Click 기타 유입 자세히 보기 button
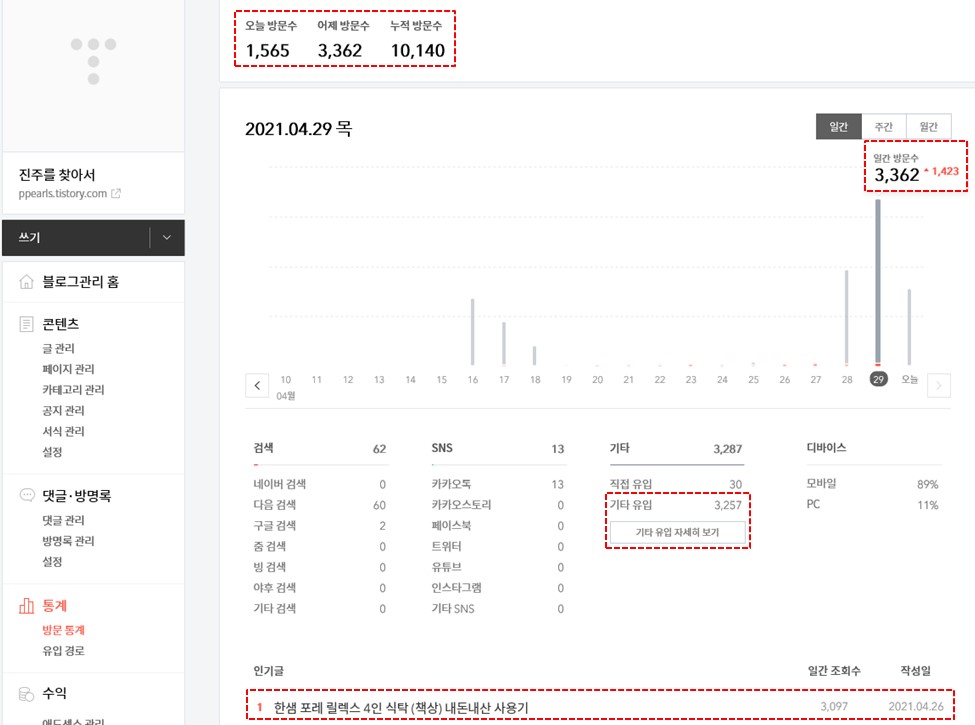This screenshot has height=725, width=975. [677, 532]
